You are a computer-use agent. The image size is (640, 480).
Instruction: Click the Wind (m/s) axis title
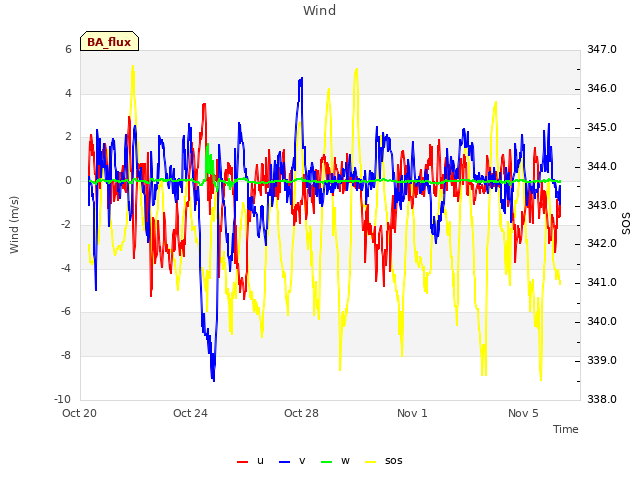point(14,225)
